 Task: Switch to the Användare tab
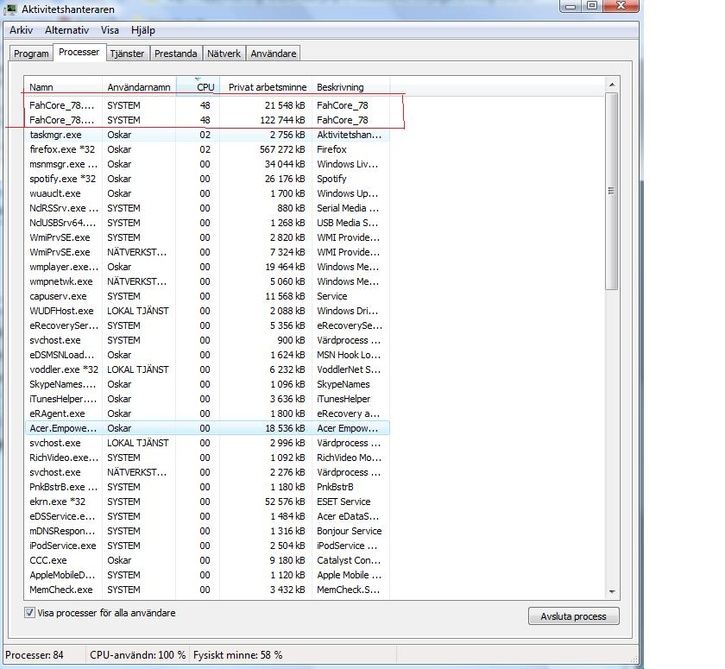274,53
